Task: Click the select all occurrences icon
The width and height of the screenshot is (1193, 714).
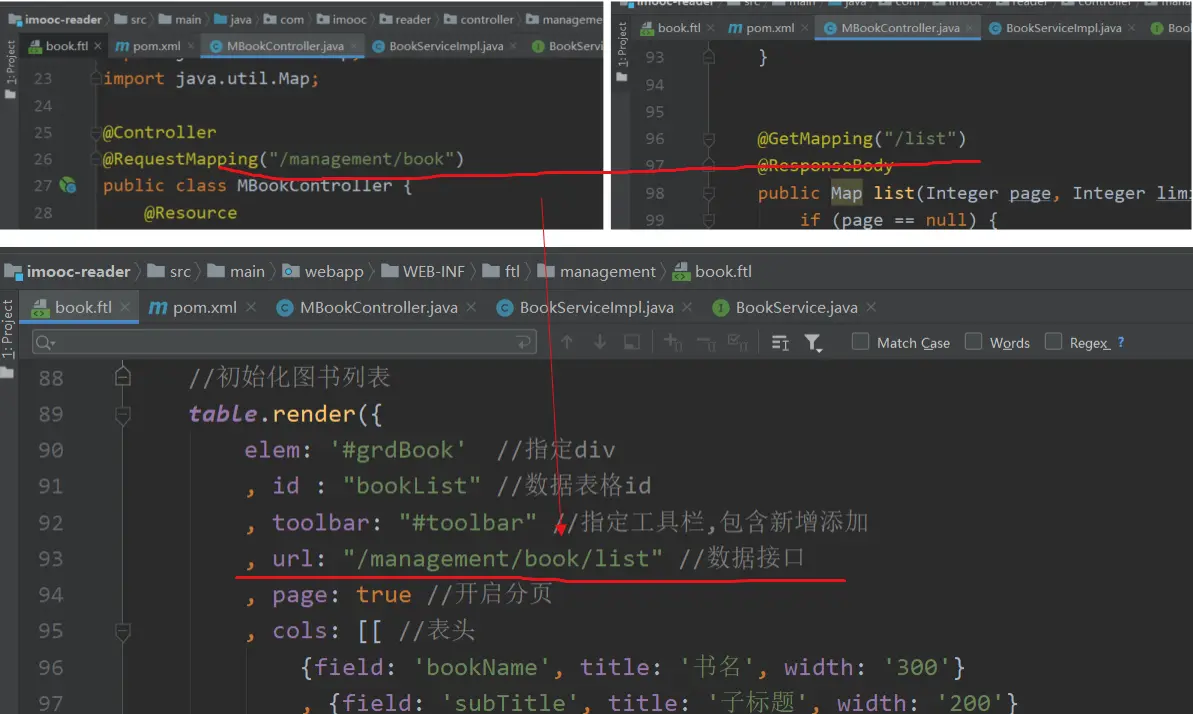Action: (737, 343)
